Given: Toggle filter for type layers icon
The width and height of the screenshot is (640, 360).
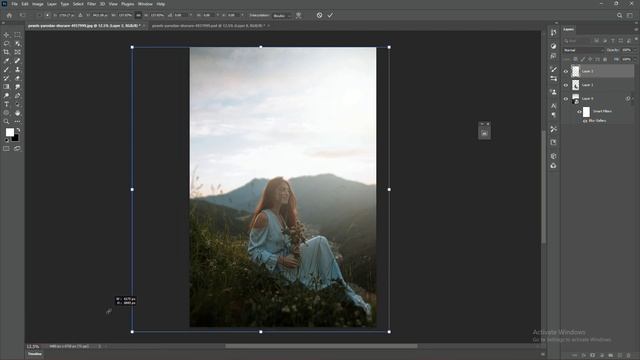Looking at the screenshot, I should click(613, 40).
